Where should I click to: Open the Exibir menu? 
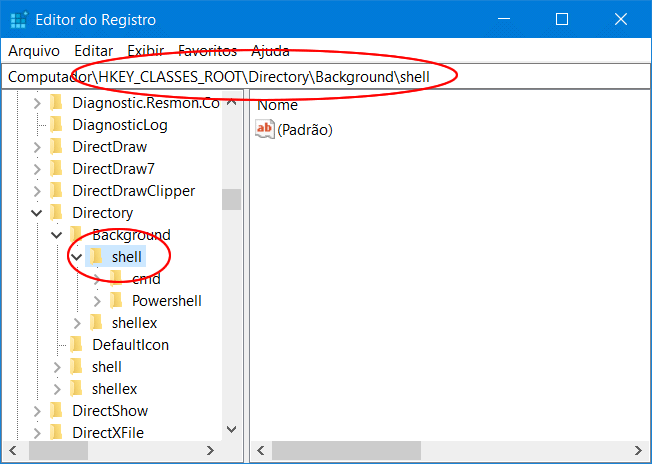(x=146, y=50)
